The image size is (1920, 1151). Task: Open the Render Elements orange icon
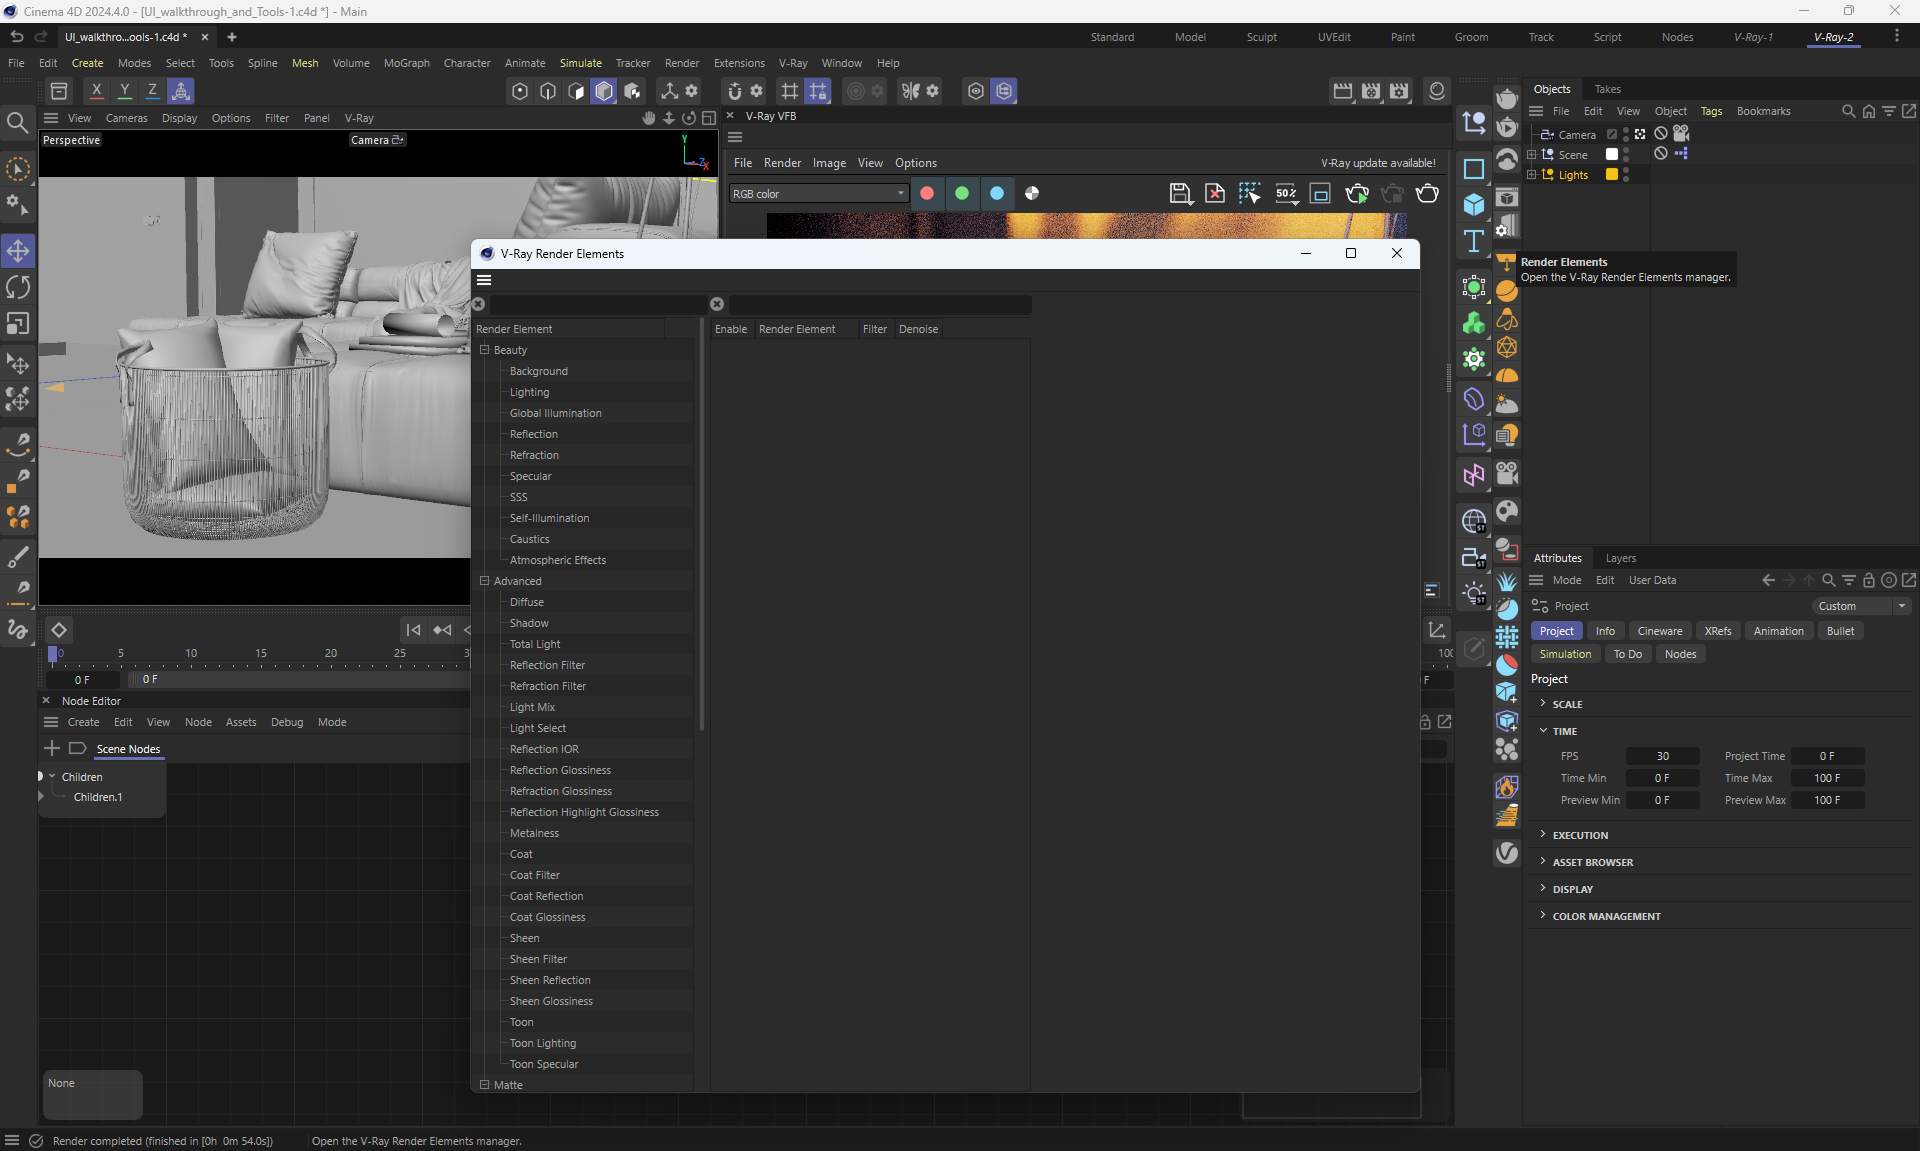point(1506,263)
